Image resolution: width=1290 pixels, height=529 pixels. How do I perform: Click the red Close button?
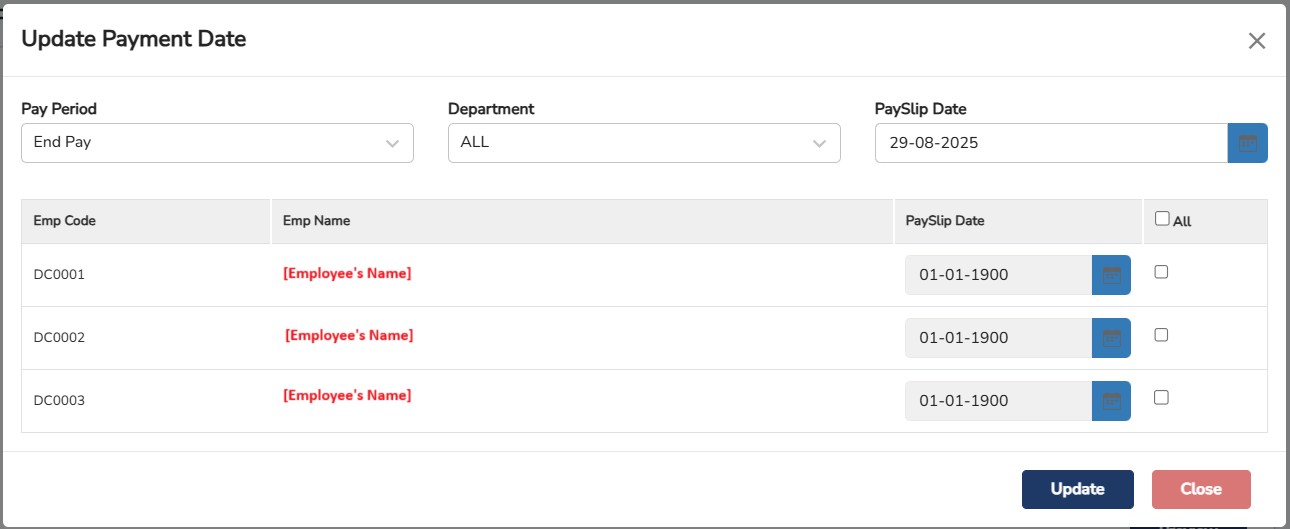(1200, 489)
